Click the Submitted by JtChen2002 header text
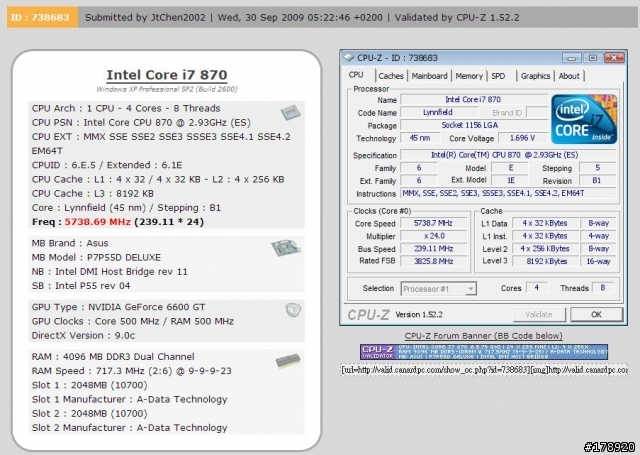Image resolution: width=640 pixels, height=455 pixels. [145, 18]
